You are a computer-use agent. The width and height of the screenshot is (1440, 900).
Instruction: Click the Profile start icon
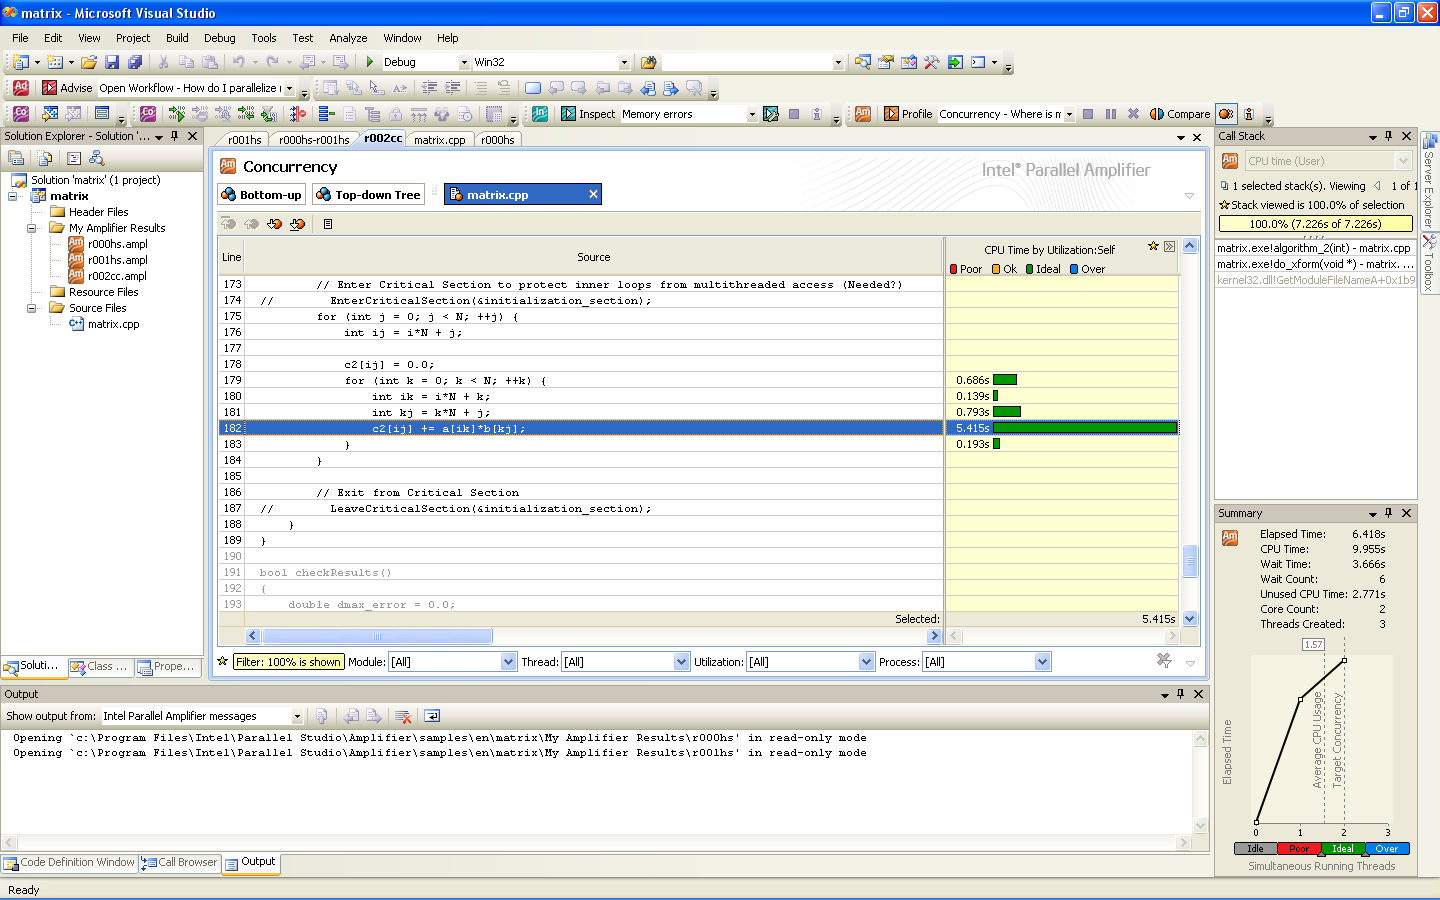pos(891,114)
